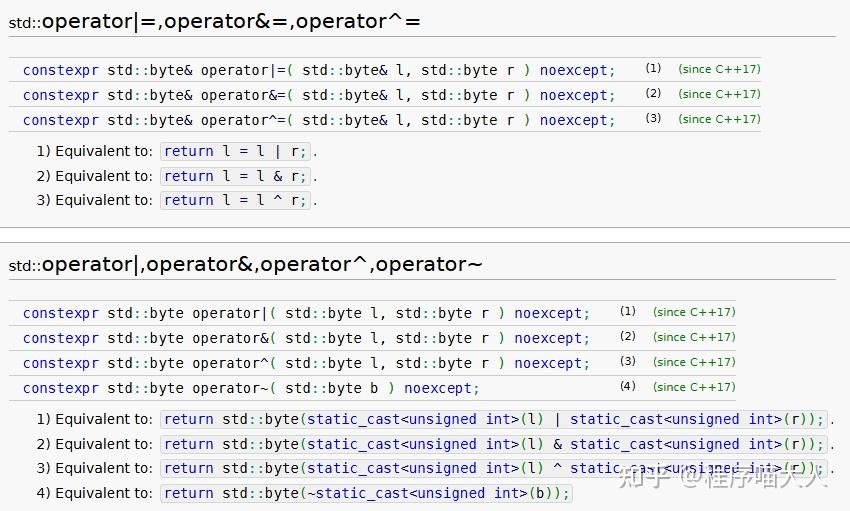Image resolution: width=850 pixels, height=511 pixels.
Task: Click the (3) marker beside operator^=
Action: click(653, 118)
